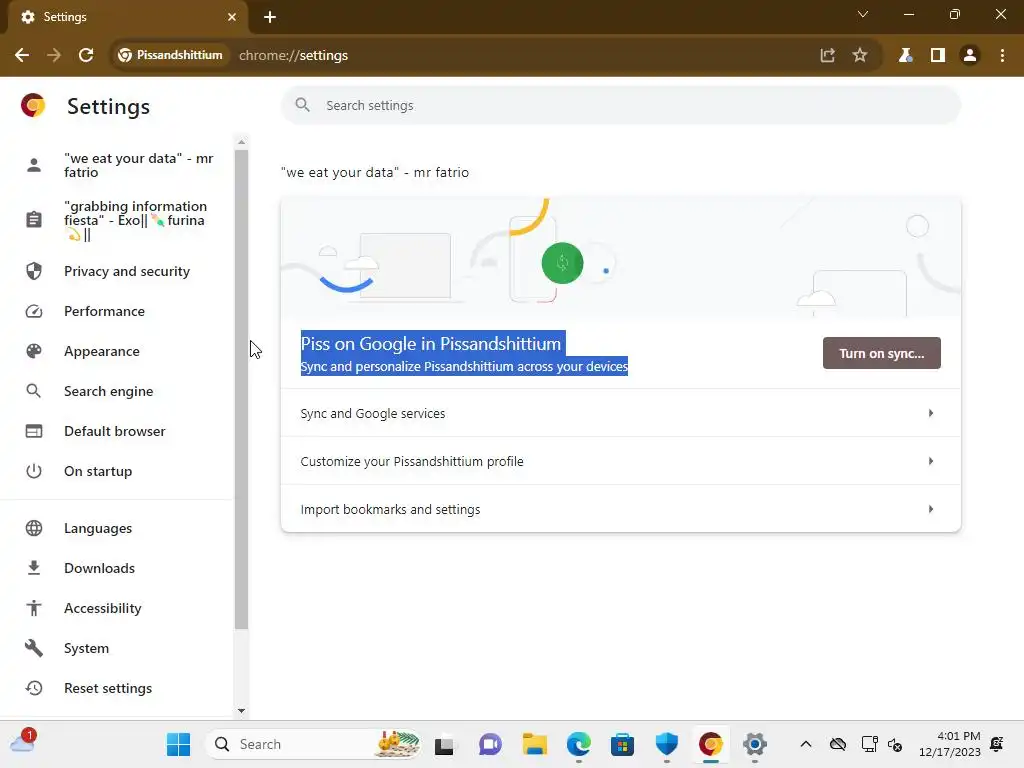Open Default browser settings
Screen dimensions: 1024x768
(x=118, y=431)
